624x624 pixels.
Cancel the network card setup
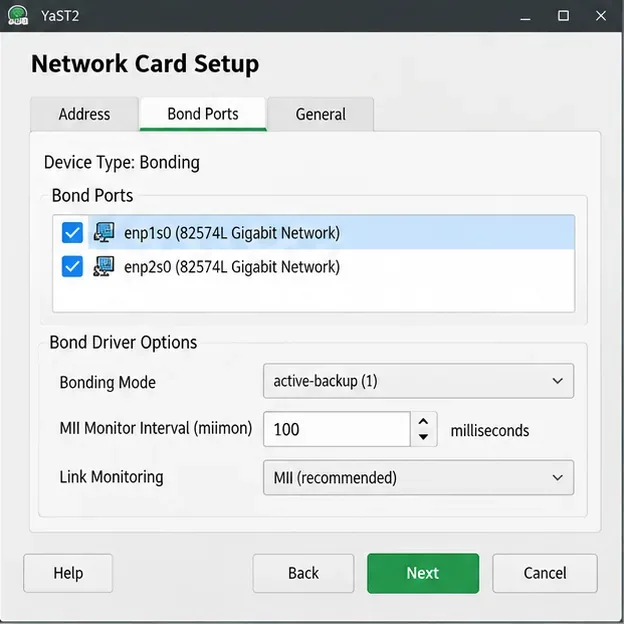(x=545, y=573)
